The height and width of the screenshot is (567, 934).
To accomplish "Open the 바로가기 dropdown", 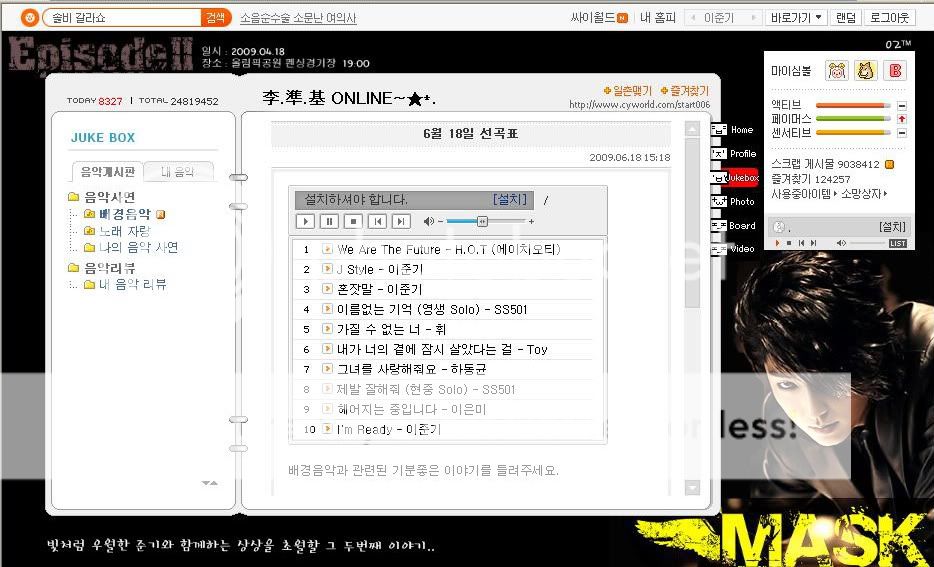I will click(796, 18).
